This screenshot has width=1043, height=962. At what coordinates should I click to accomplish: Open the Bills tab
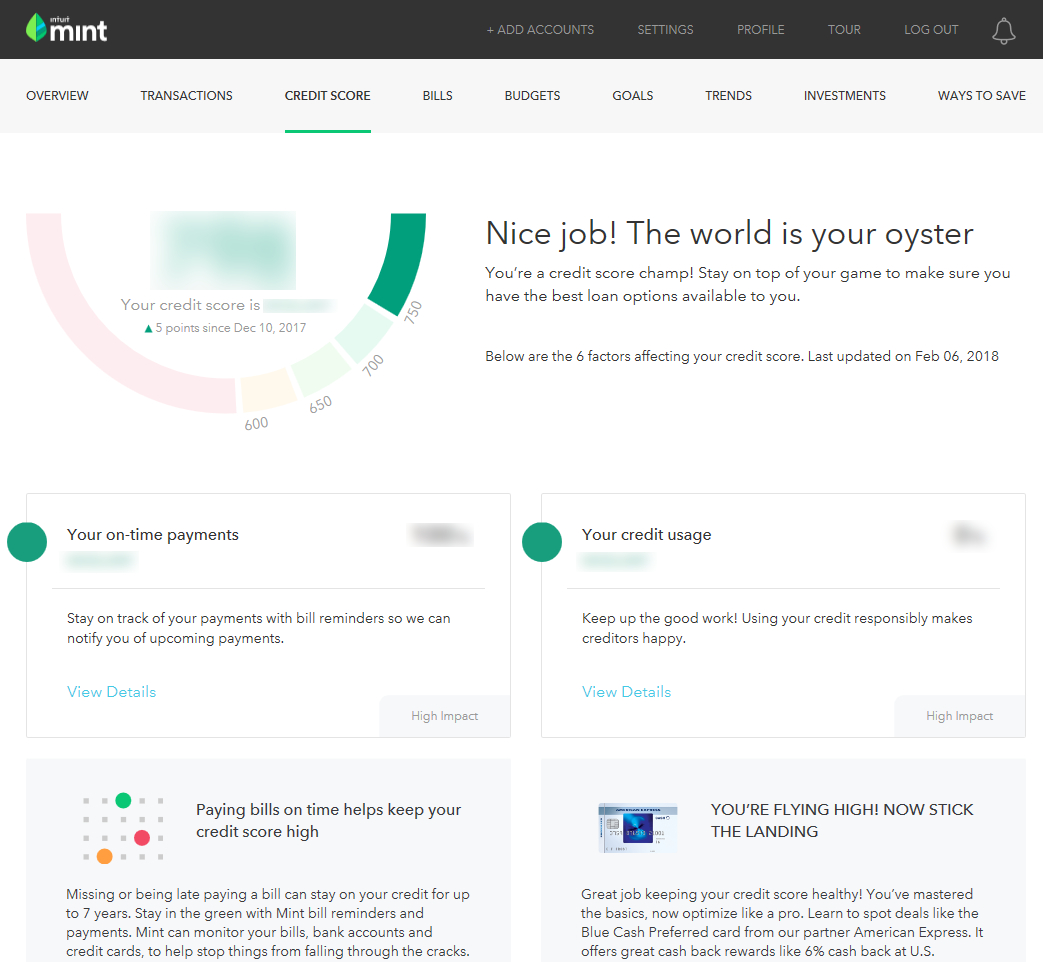point(438,96)
